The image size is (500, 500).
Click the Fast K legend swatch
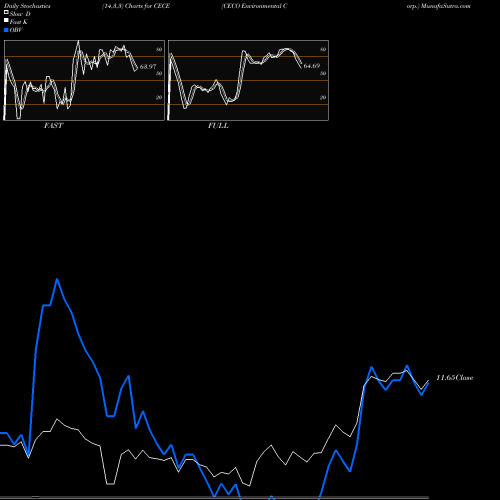coord(6,20)
